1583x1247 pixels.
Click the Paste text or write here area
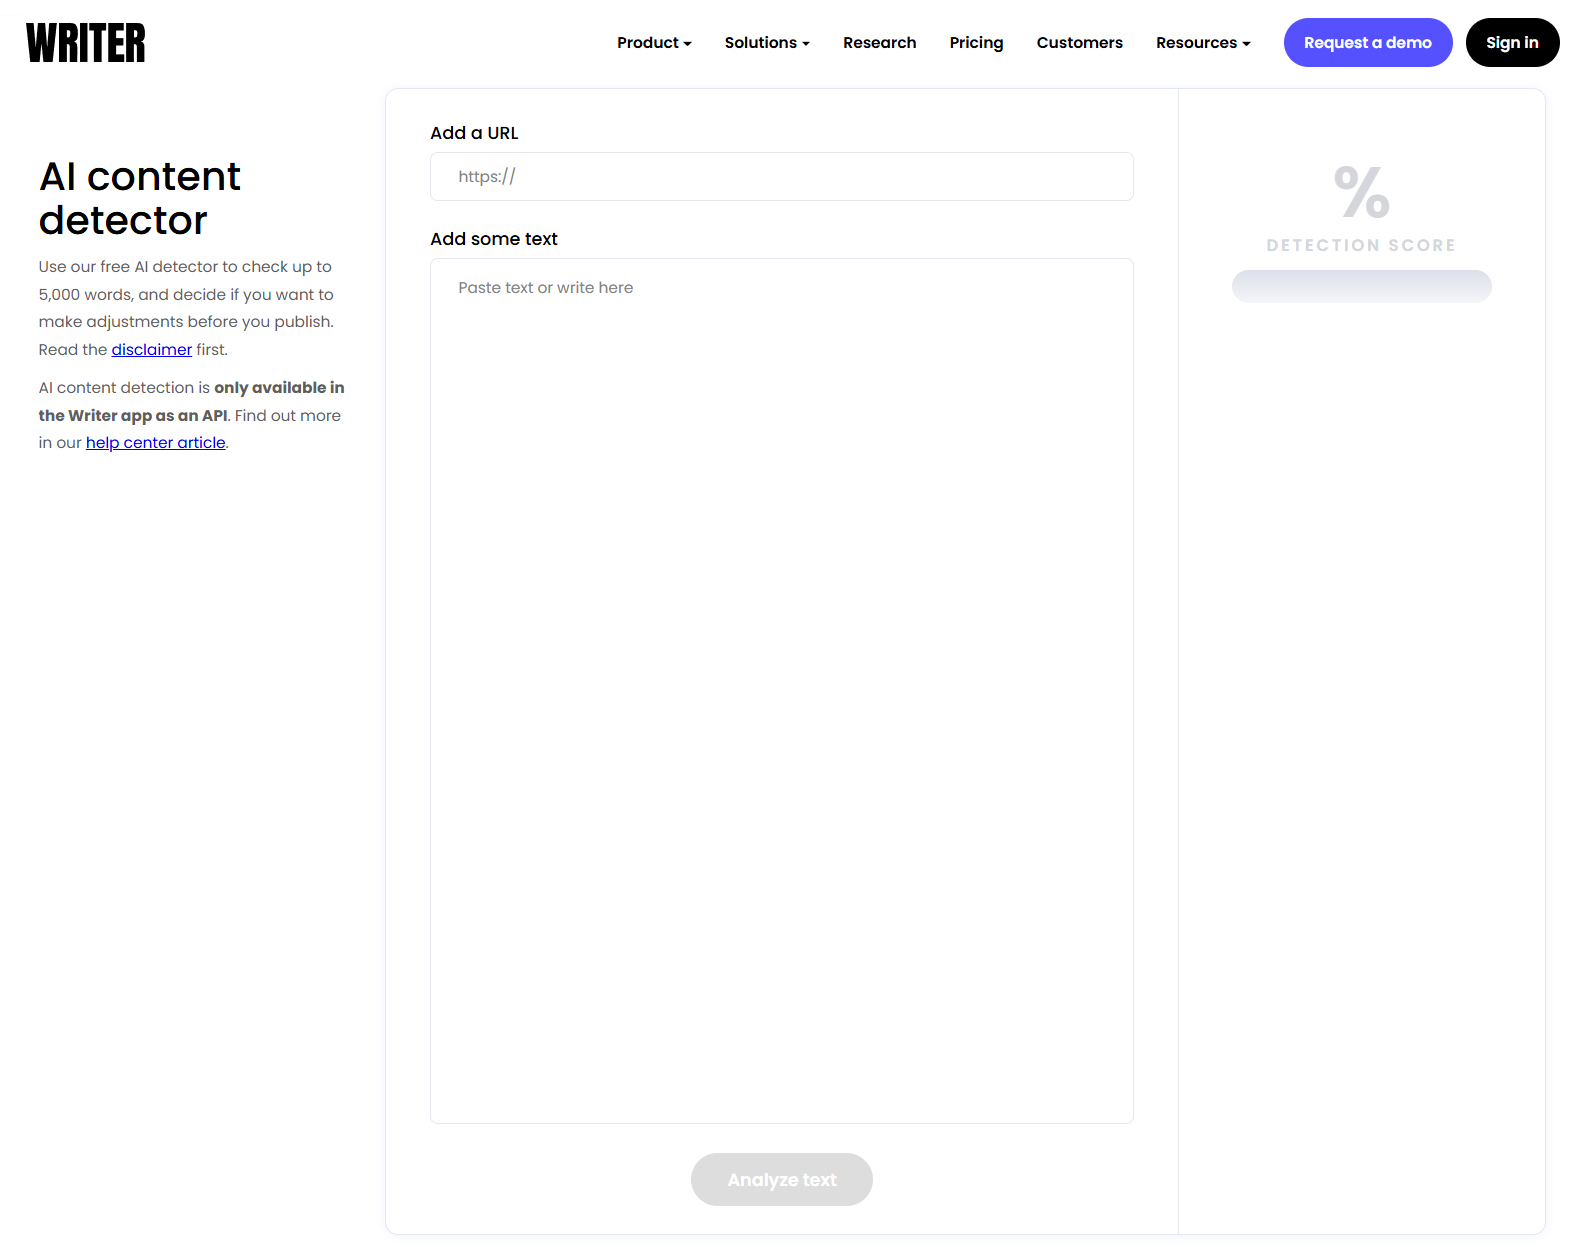(781, 691)
